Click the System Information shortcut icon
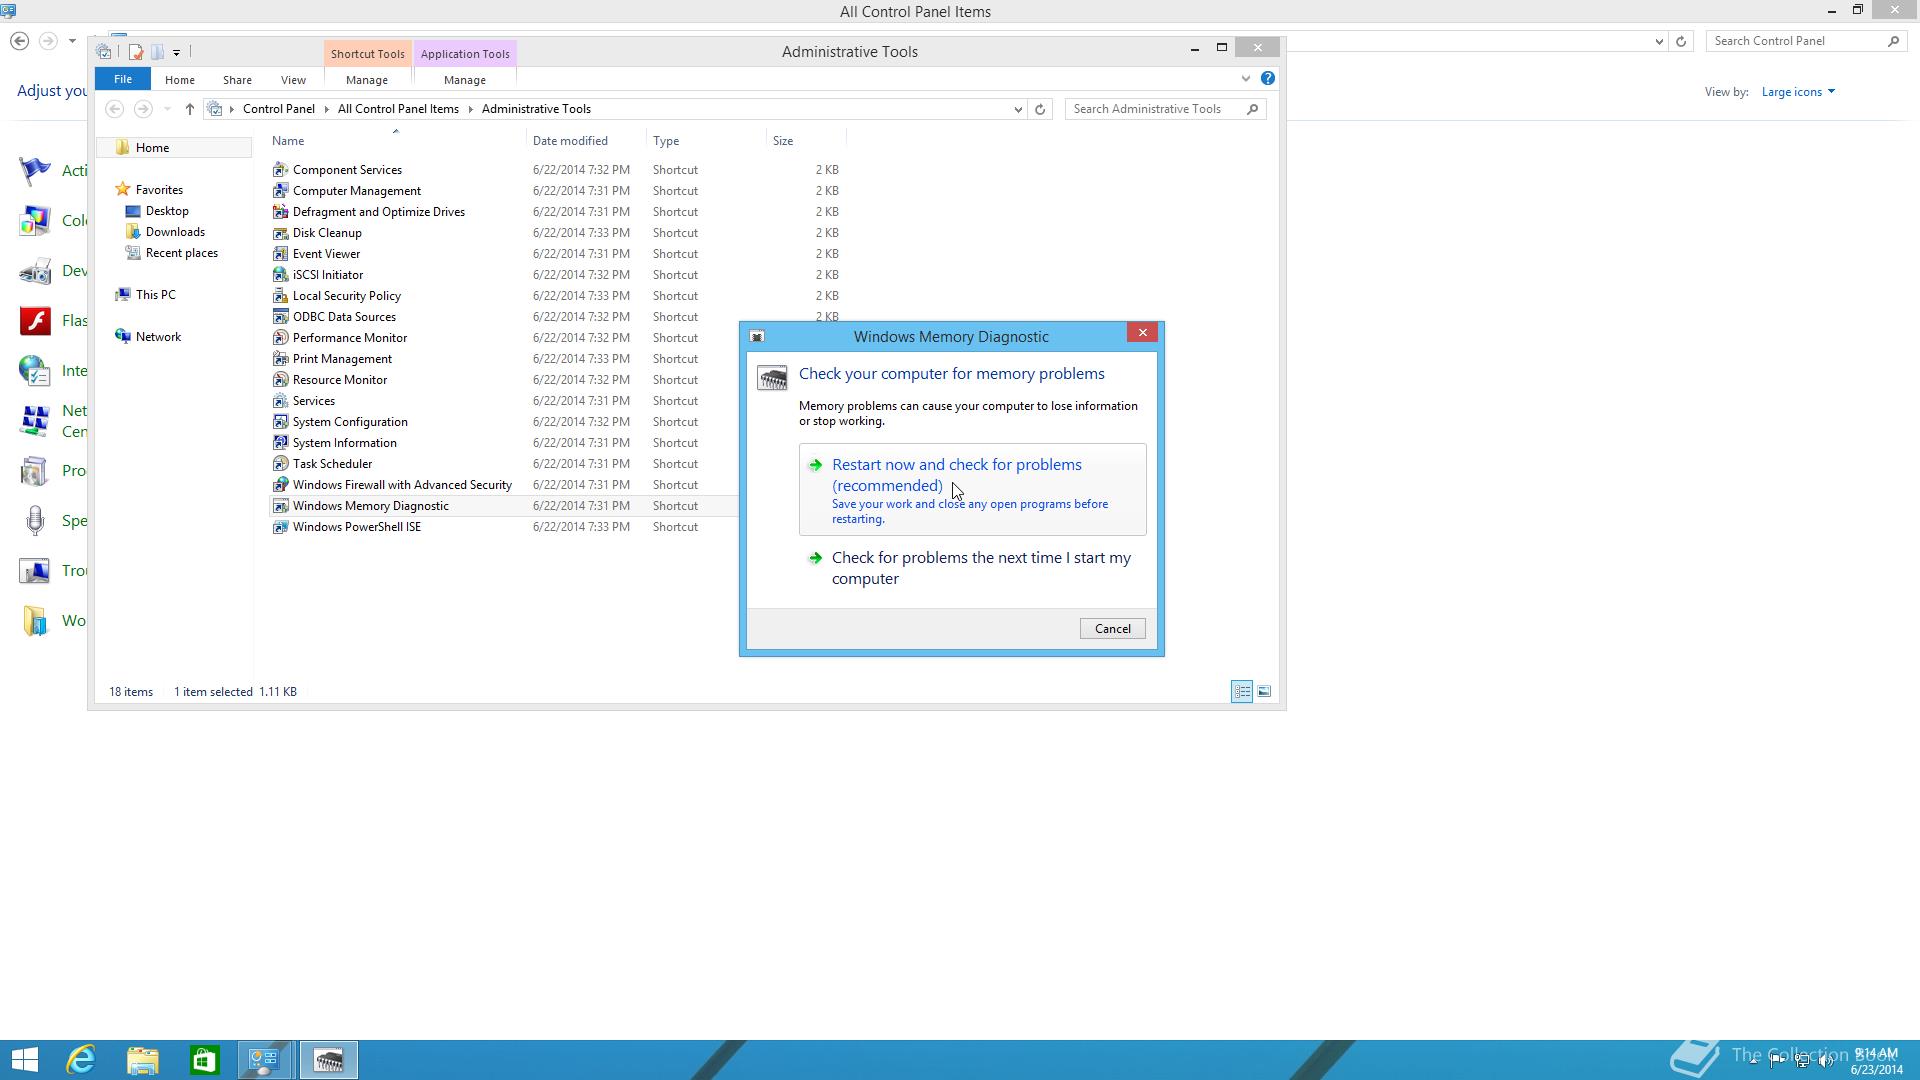The width and height of the screenshot is (1920, 1080). click(x=280, y=443)
